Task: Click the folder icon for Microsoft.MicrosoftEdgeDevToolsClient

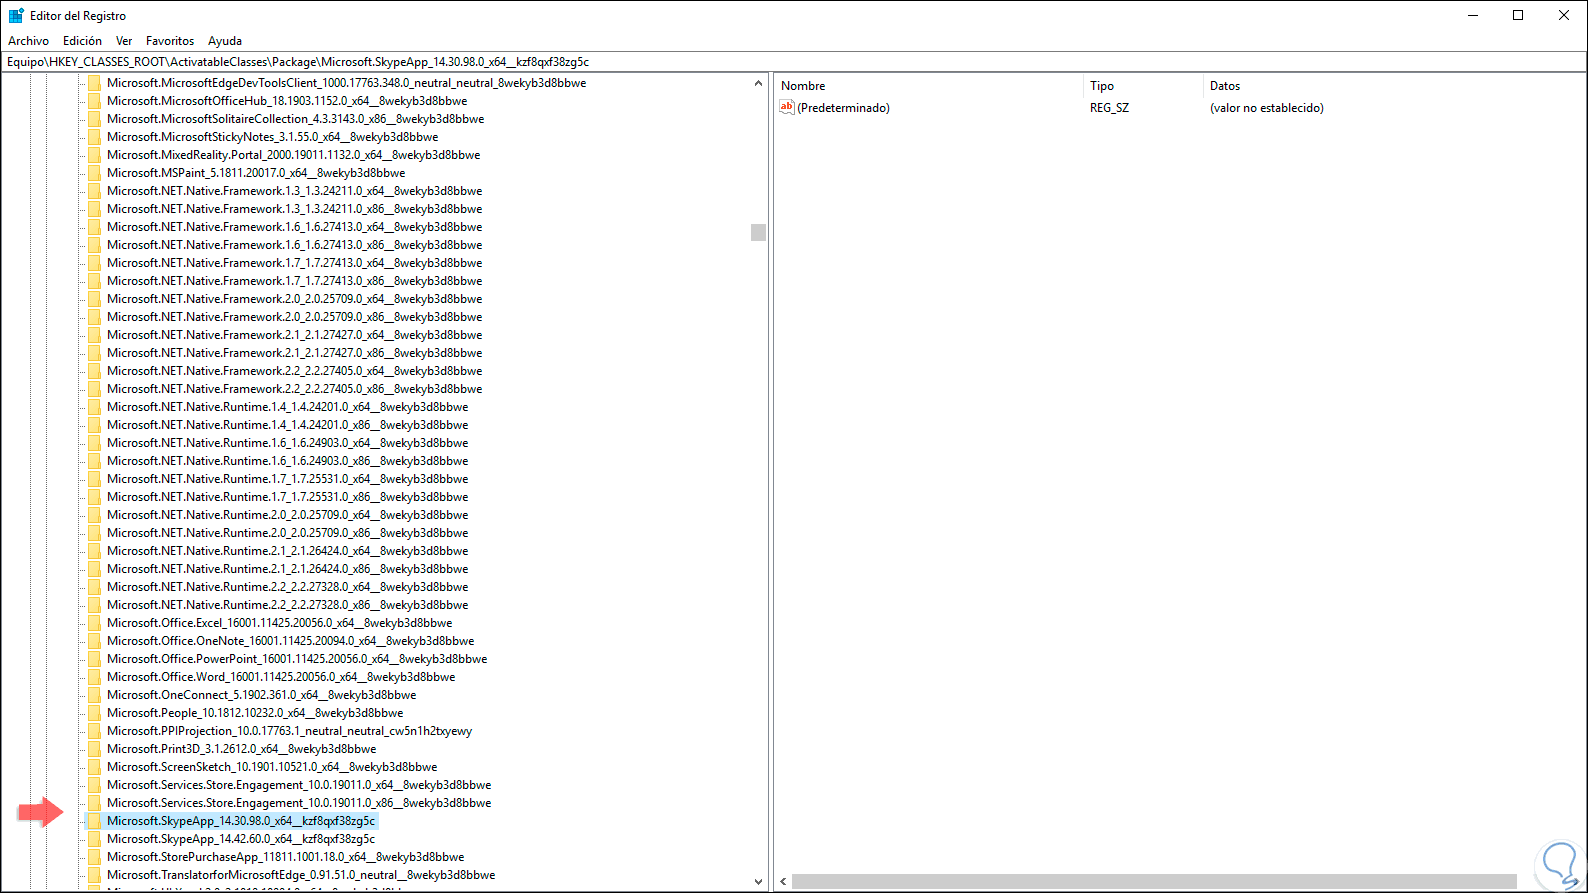Action: click(x=94, y=83)
